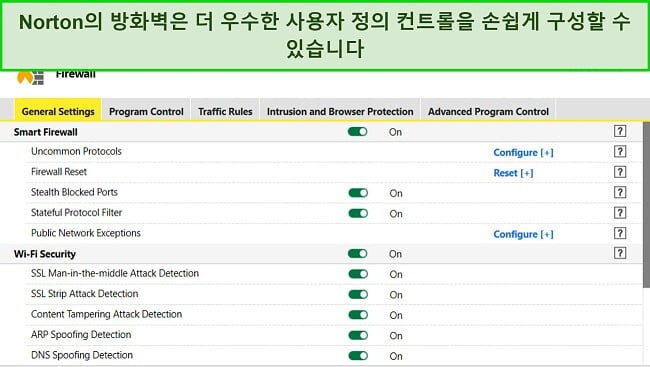Open help for Public Network Exceptions
This screenshot has height=367, width=650.
point(620,233)
